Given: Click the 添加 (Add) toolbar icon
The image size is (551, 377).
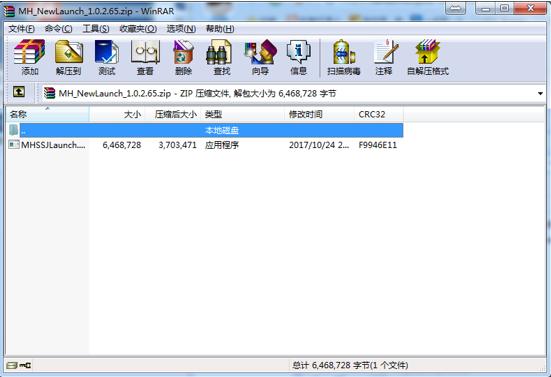Looking at the screenshot, I should pos(30,57).
